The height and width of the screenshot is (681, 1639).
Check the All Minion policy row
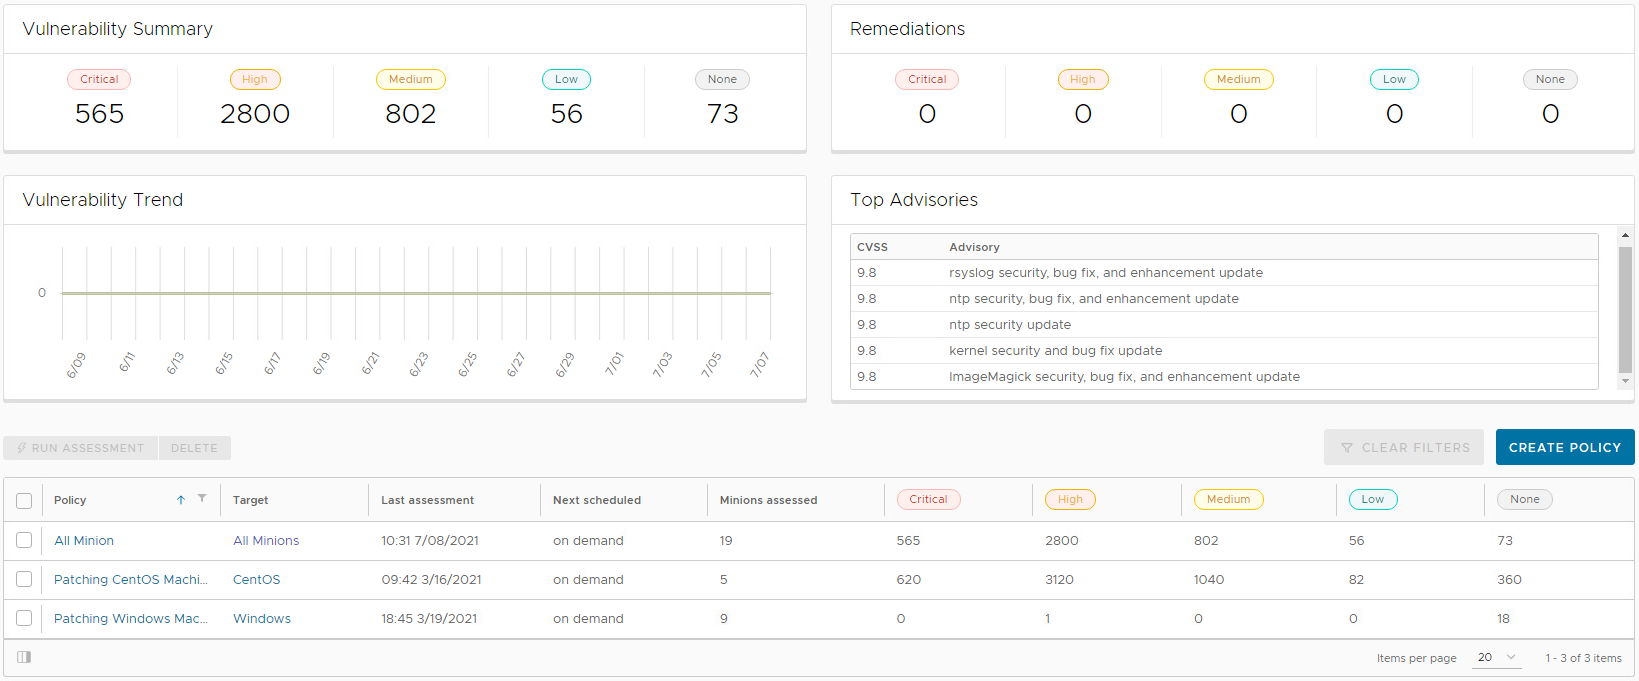point(24,540)
